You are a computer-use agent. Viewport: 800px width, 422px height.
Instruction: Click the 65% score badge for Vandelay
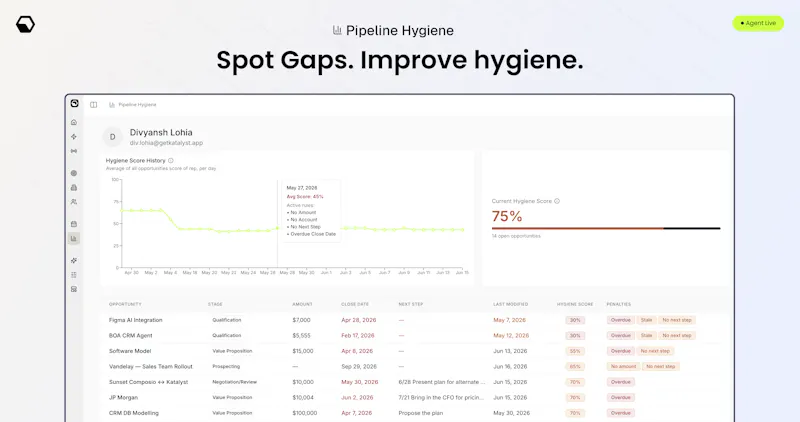tap(575, 366)
